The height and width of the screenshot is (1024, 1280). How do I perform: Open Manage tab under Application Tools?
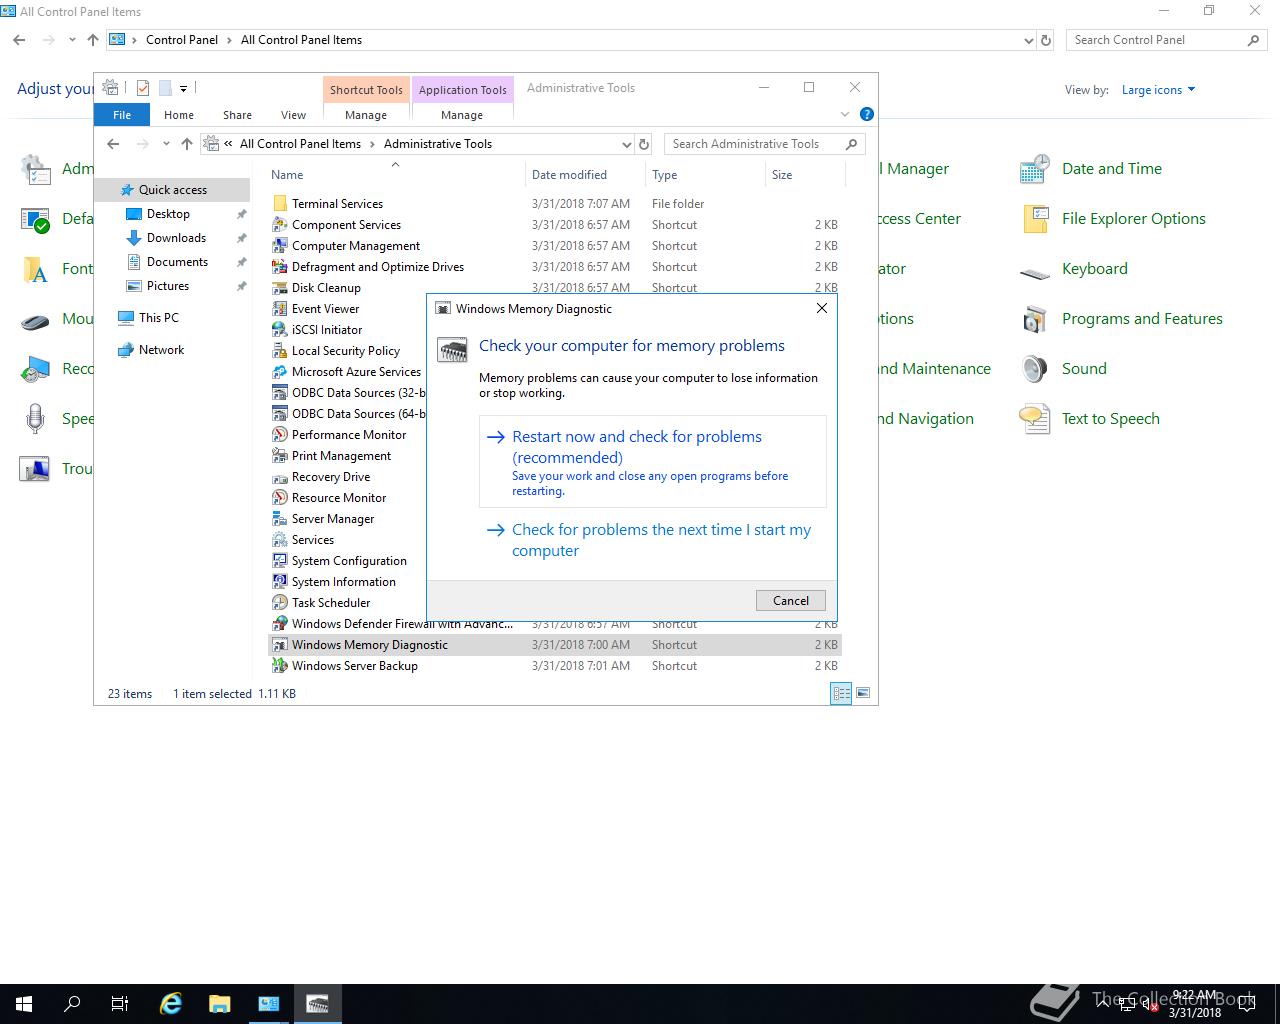tap(462, 115)
